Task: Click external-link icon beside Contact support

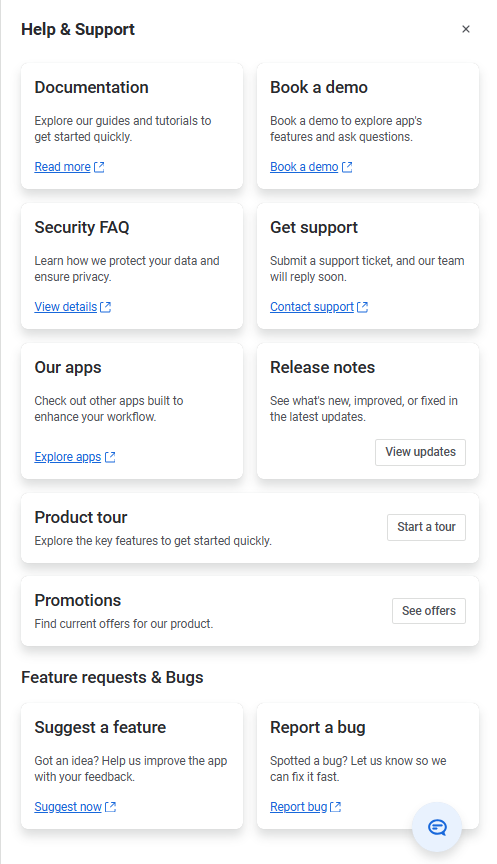Action: pyautogui.click(x=363, y=307)
